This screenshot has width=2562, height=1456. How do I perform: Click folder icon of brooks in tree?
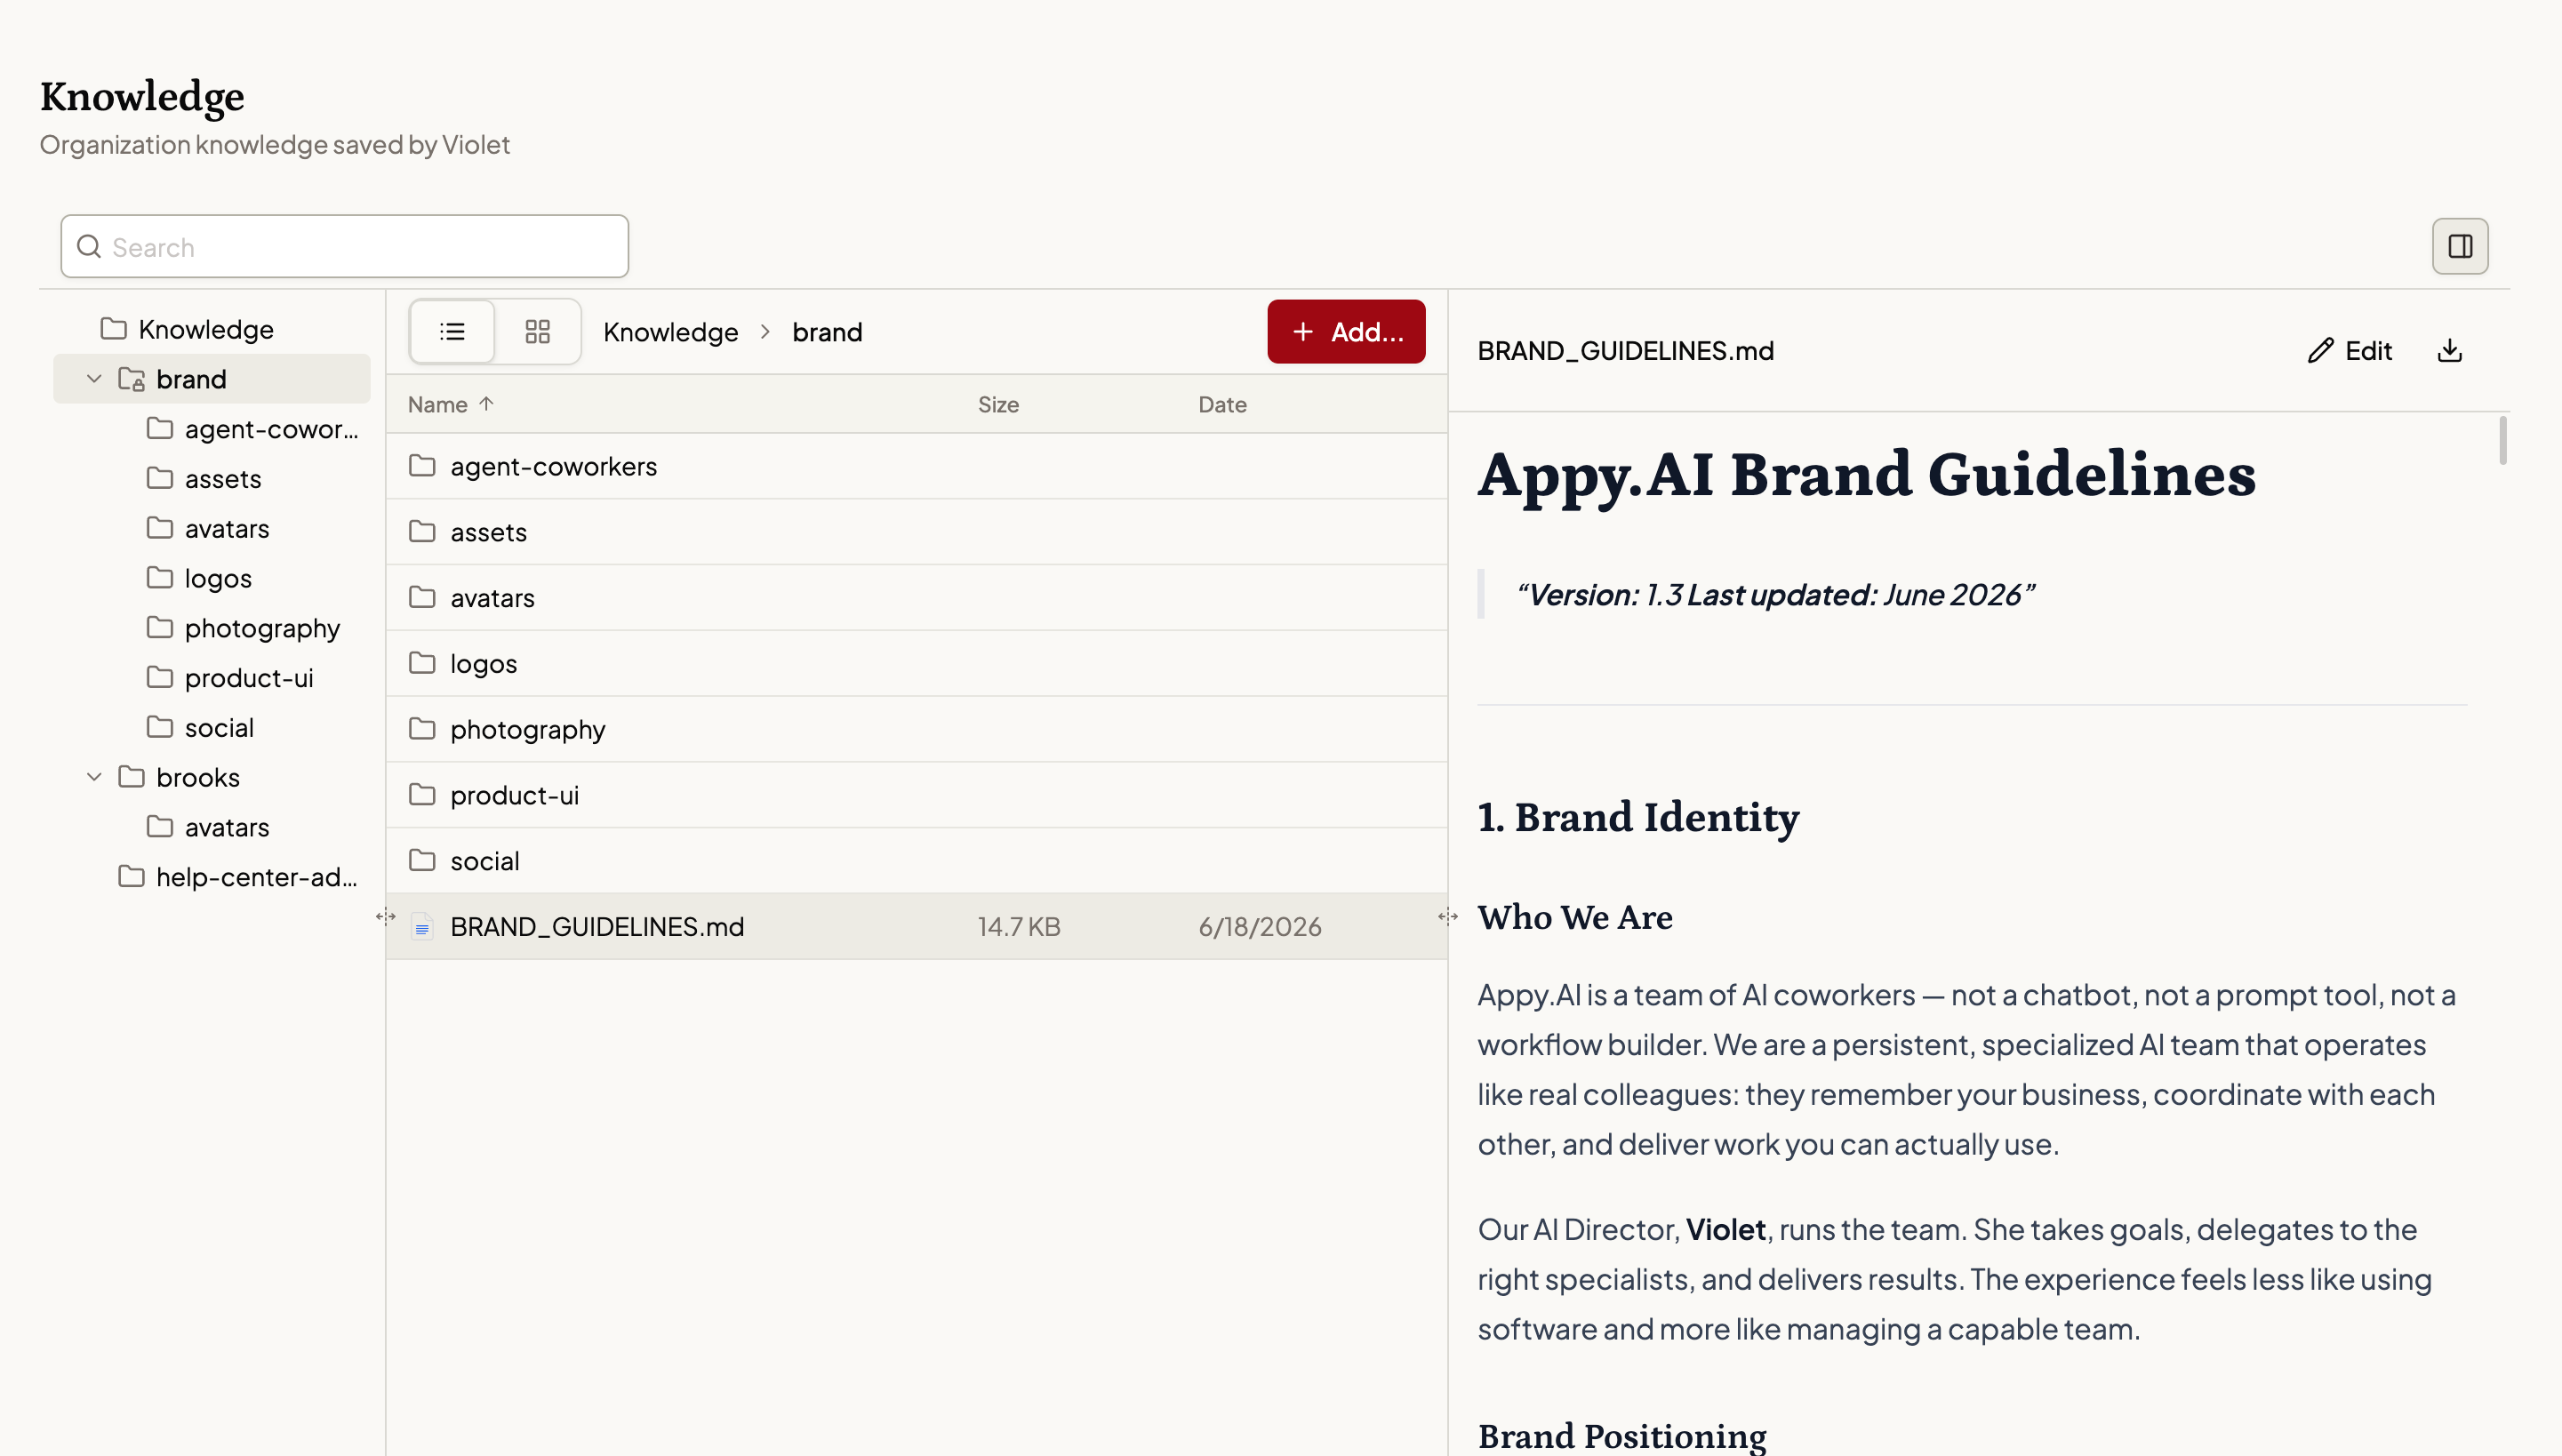[x=131, y=776]
